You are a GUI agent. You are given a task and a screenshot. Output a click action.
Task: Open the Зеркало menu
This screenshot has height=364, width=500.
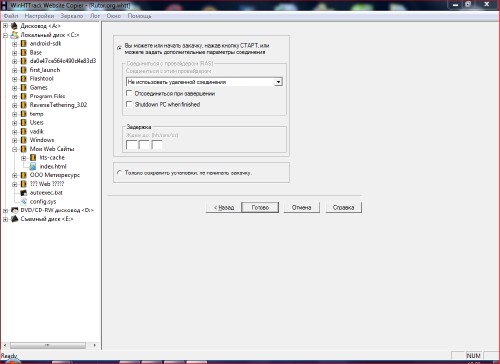[72, 16]
